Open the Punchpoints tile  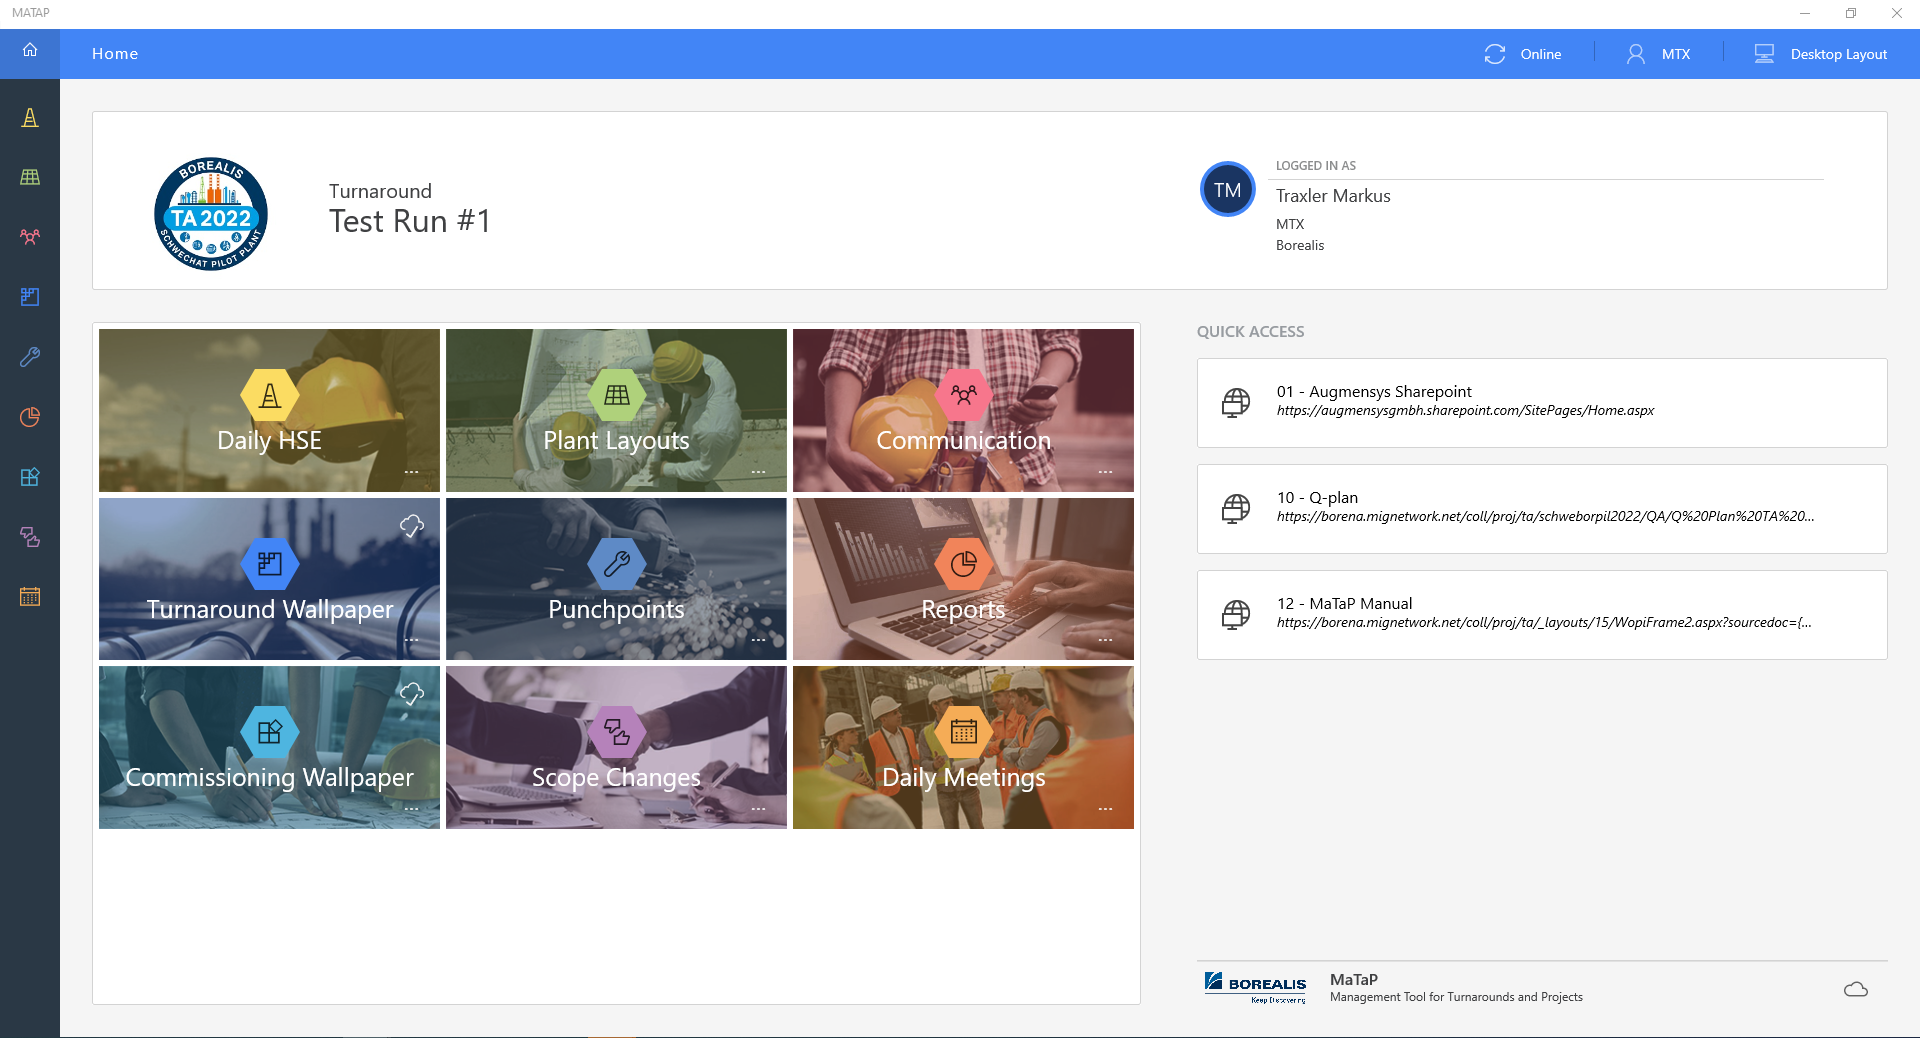[x=616, y=579]
